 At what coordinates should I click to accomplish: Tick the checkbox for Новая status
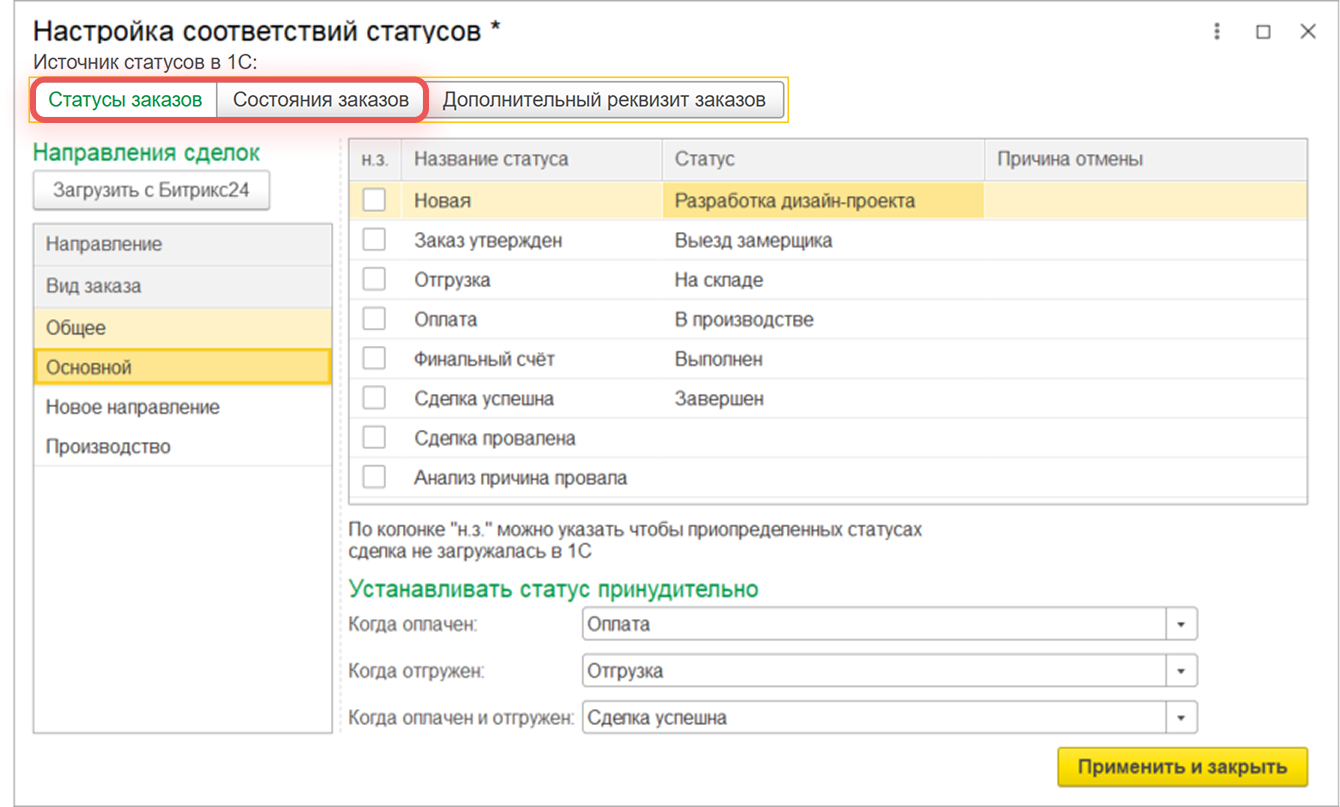pos(374,201)
